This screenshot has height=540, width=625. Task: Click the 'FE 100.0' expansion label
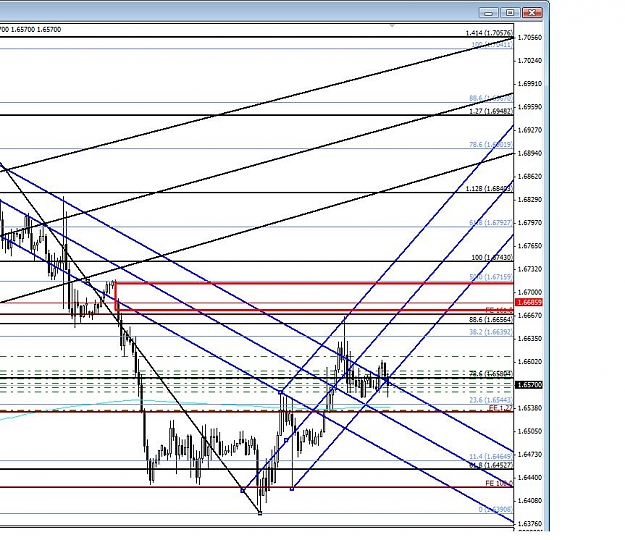(499, 483)
